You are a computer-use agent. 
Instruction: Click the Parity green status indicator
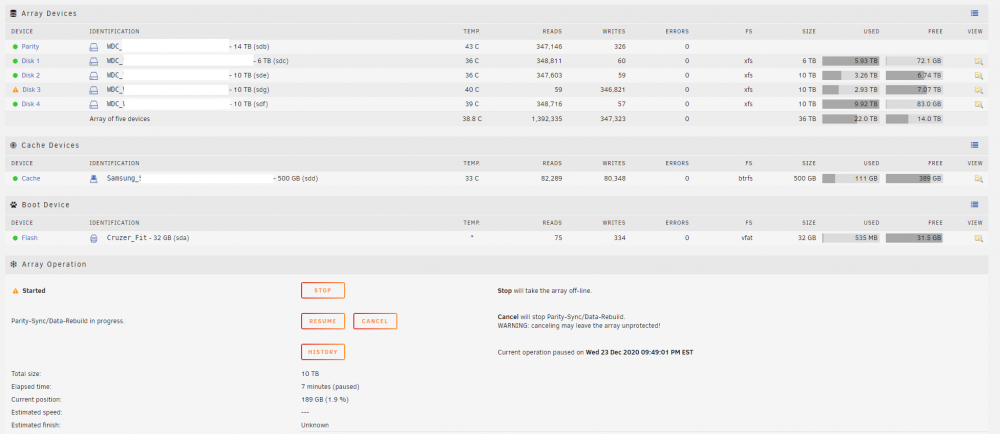pos(15,47)
